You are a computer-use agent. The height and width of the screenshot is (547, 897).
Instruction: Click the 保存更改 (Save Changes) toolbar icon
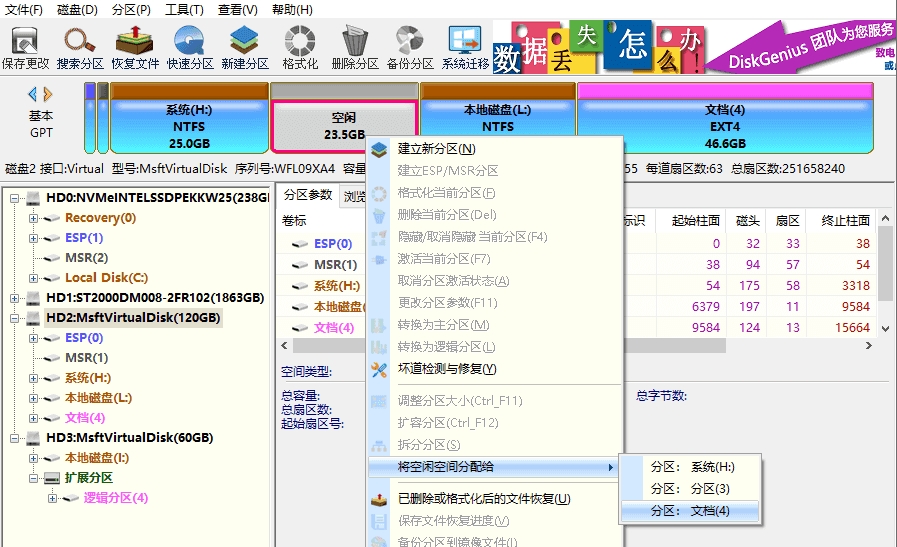click(x=25, y=46)
